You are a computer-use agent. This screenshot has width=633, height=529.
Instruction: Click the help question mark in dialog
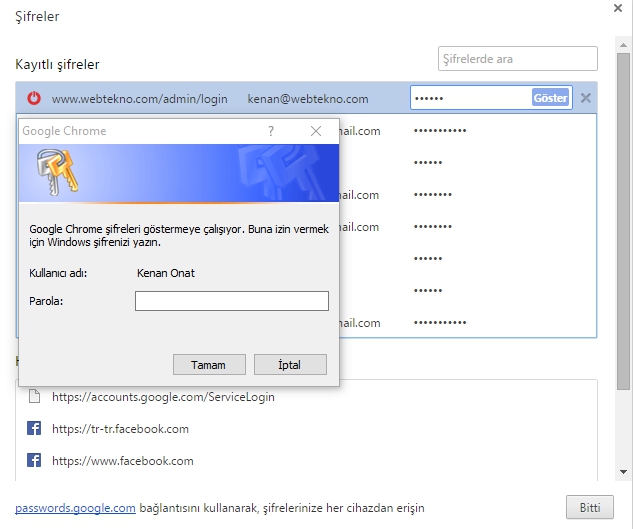tap(271, 131)
